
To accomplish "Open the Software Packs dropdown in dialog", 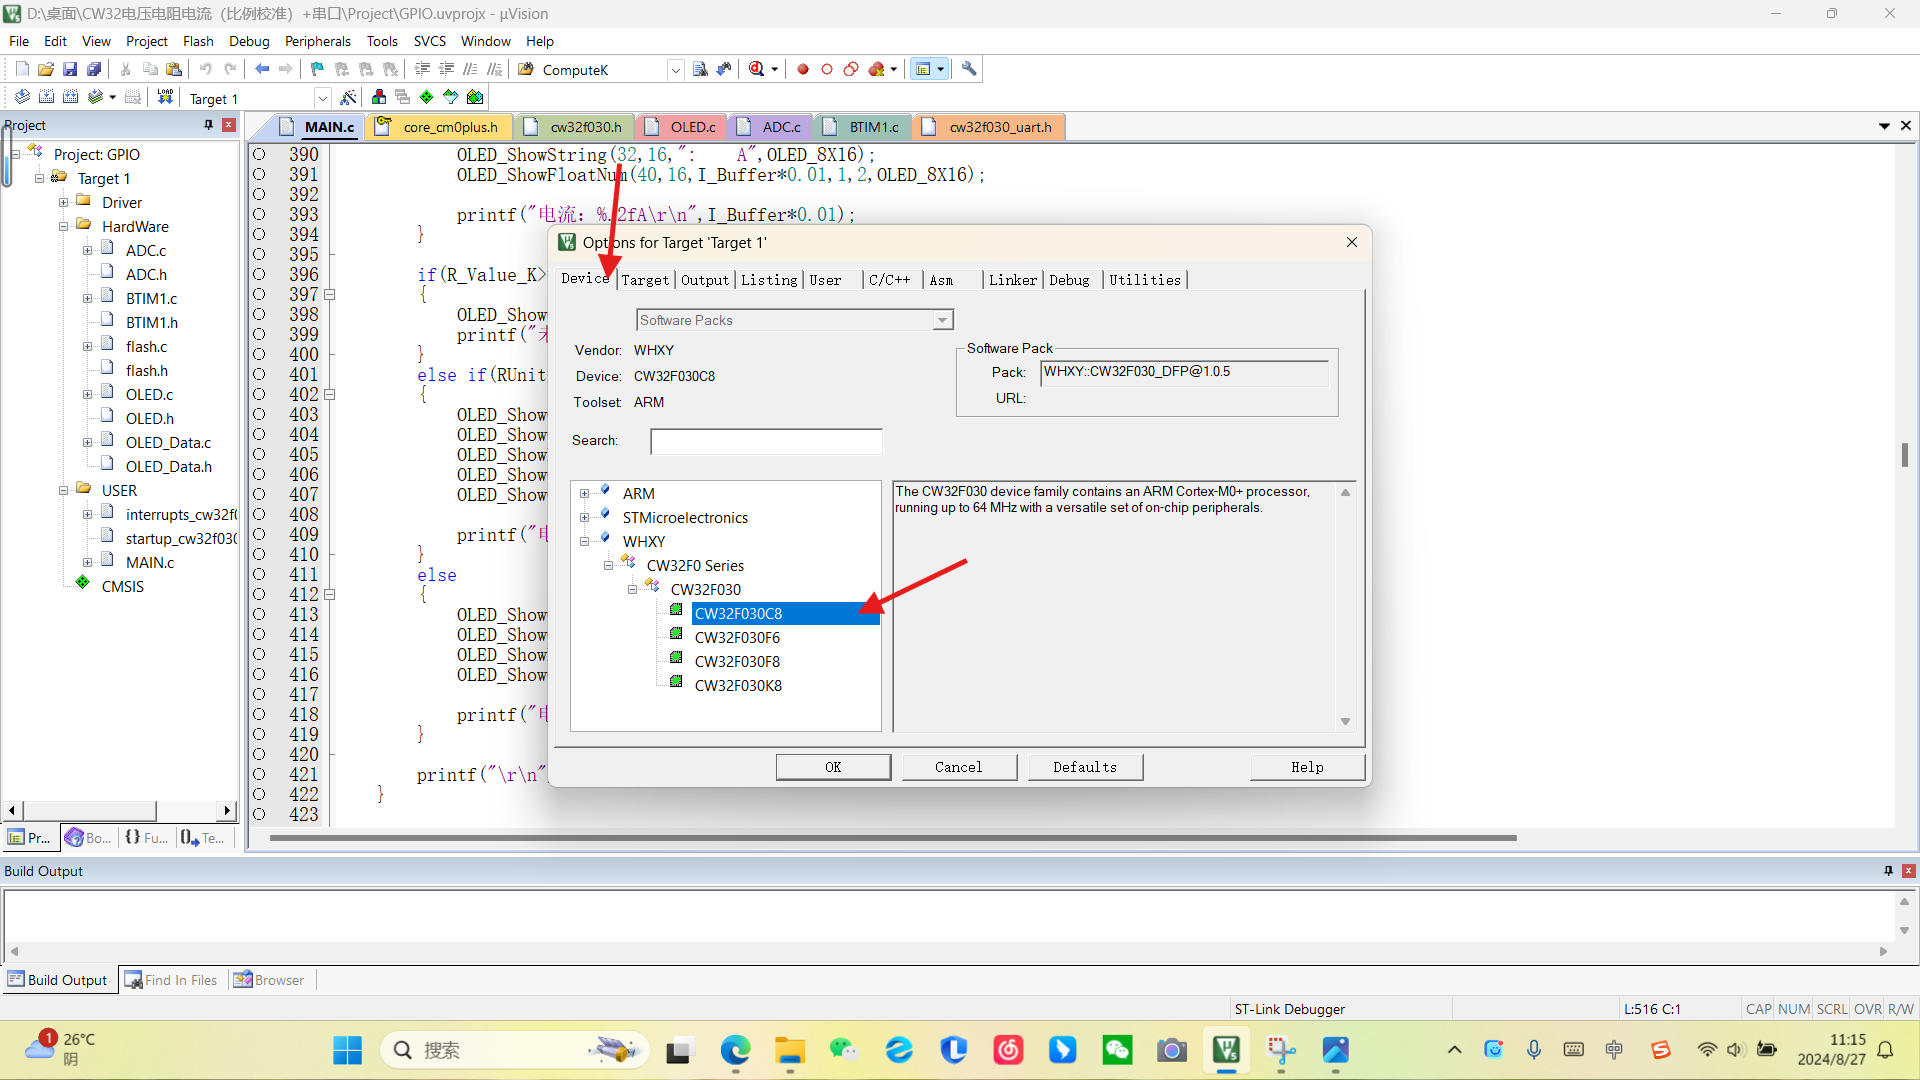I will pyautogui.click(x=942, y=320).
